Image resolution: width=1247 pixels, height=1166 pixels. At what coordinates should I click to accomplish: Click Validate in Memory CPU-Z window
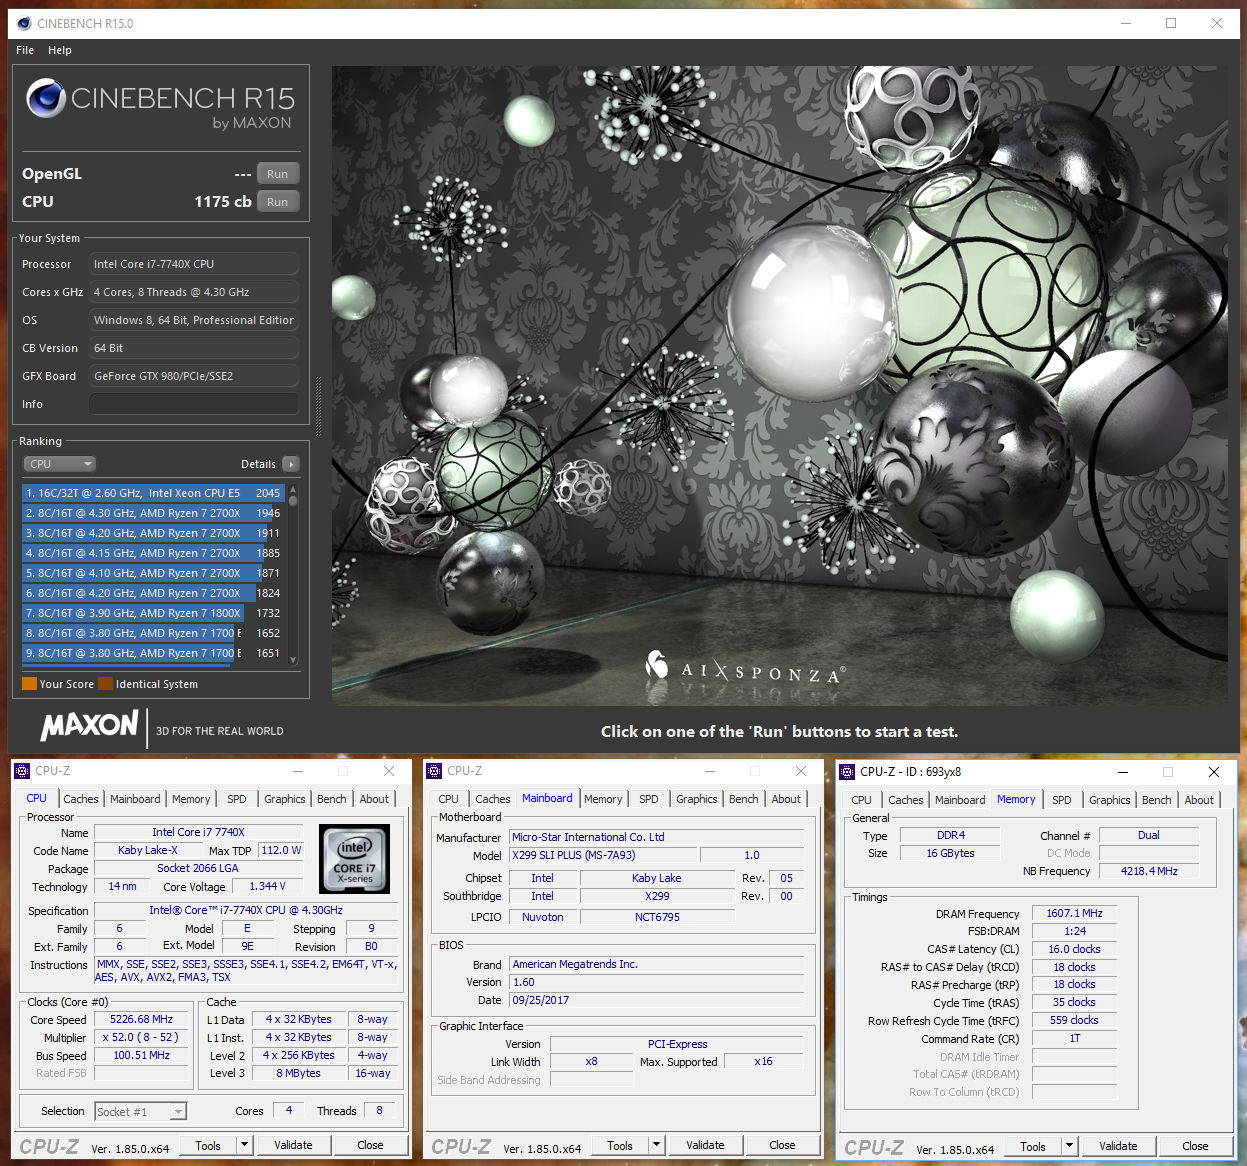[1118, 1146]
